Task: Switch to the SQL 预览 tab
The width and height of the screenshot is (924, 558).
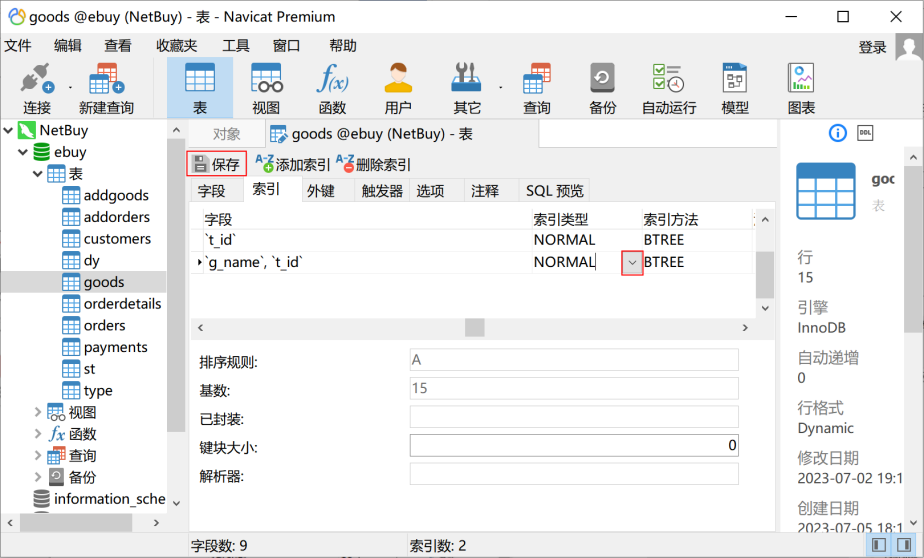Action: (555, 191)
